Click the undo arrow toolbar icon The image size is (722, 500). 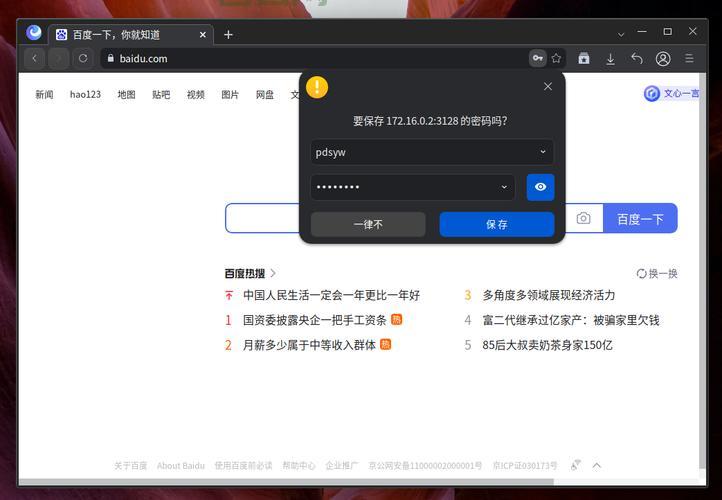click(x=637, y=58)
